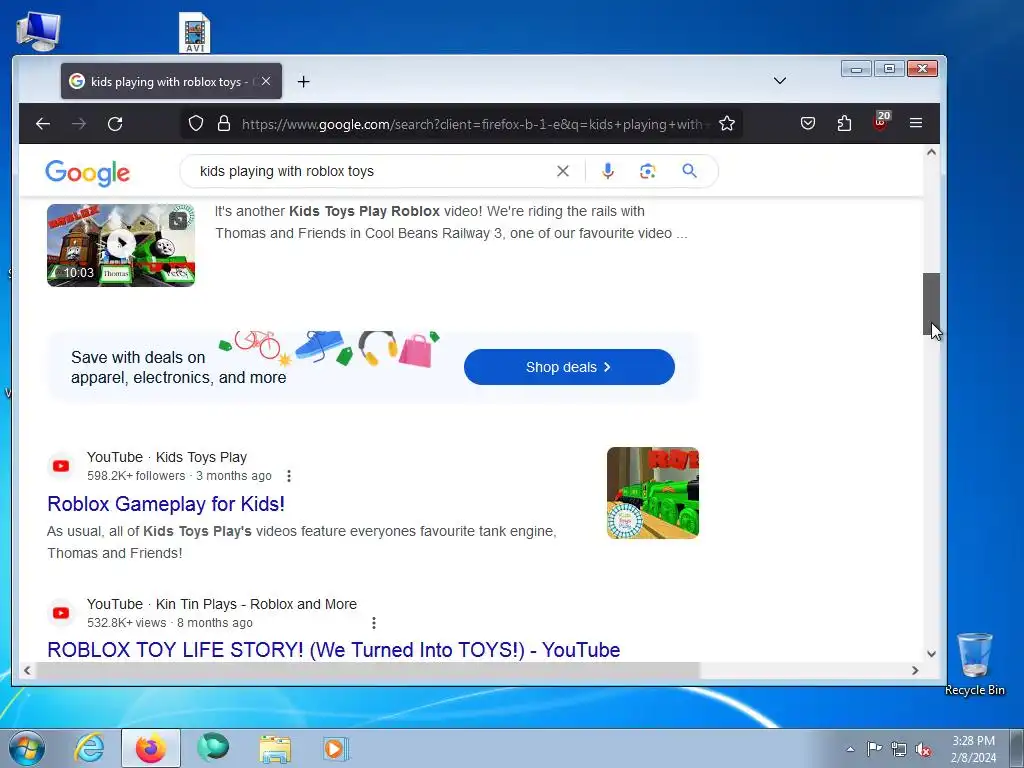The image size is (1024, 768).
Task: Click the YouTube favicon for Kin Tin Plays result
Action: click(61, 613)
